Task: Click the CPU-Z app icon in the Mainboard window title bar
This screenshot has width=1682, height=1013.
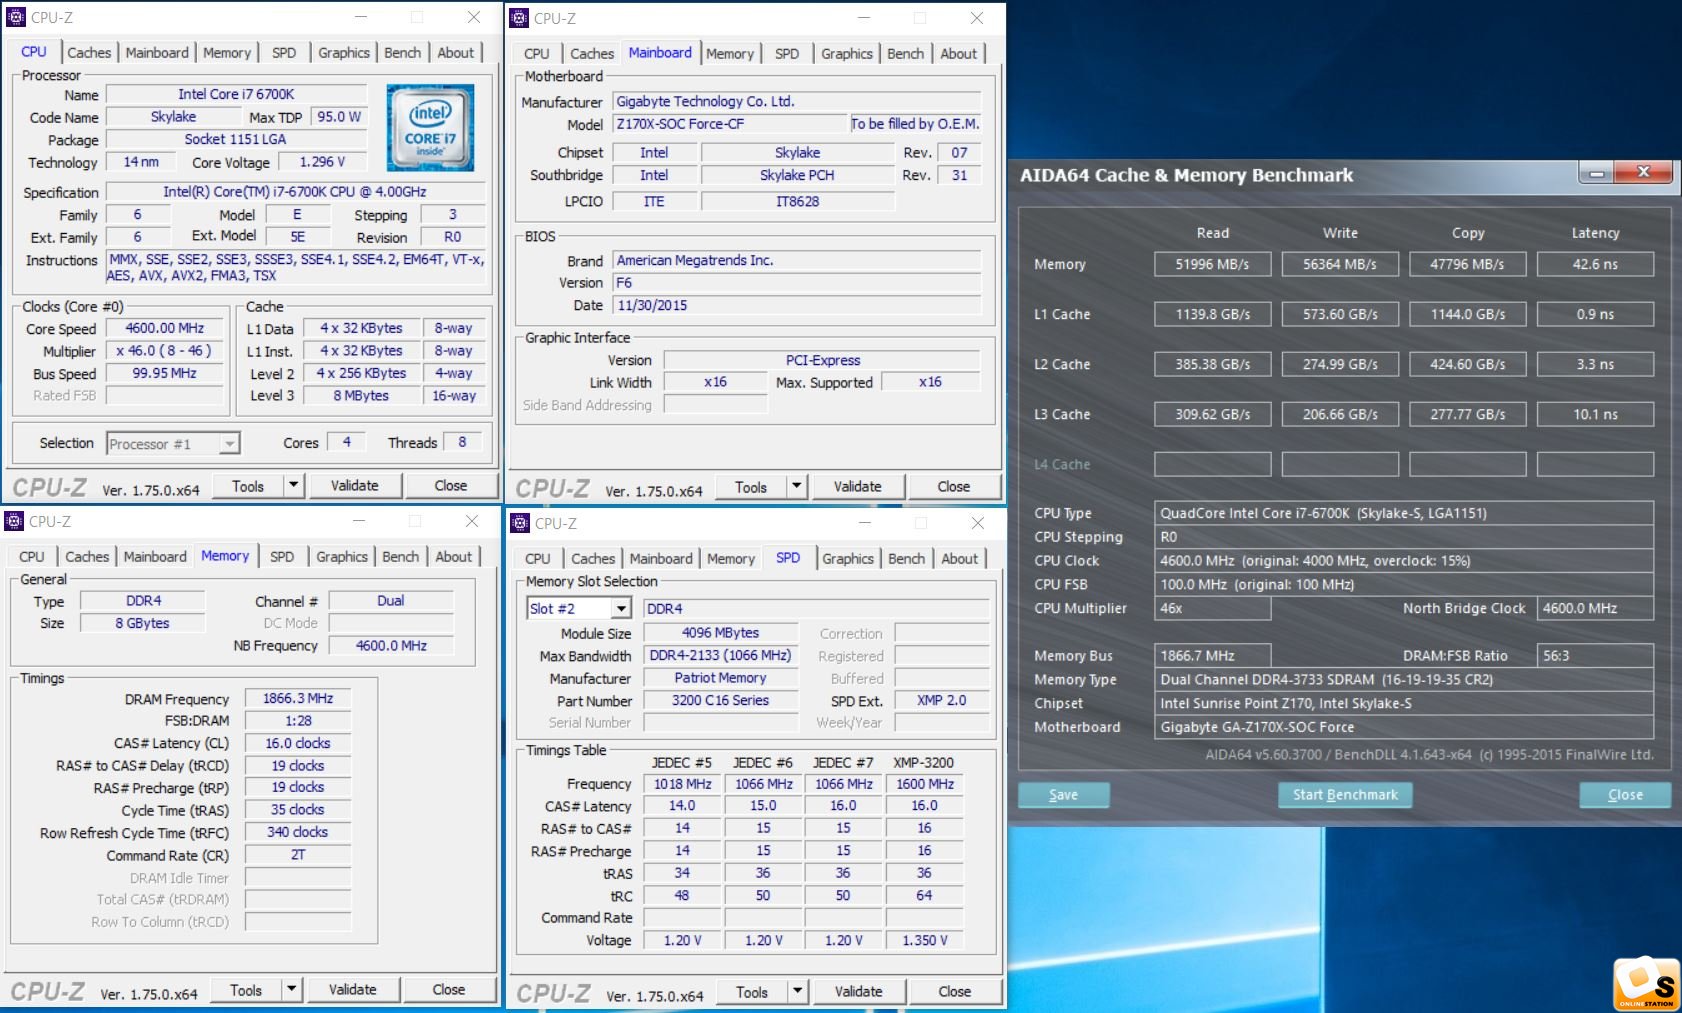Action: (519, 18)
